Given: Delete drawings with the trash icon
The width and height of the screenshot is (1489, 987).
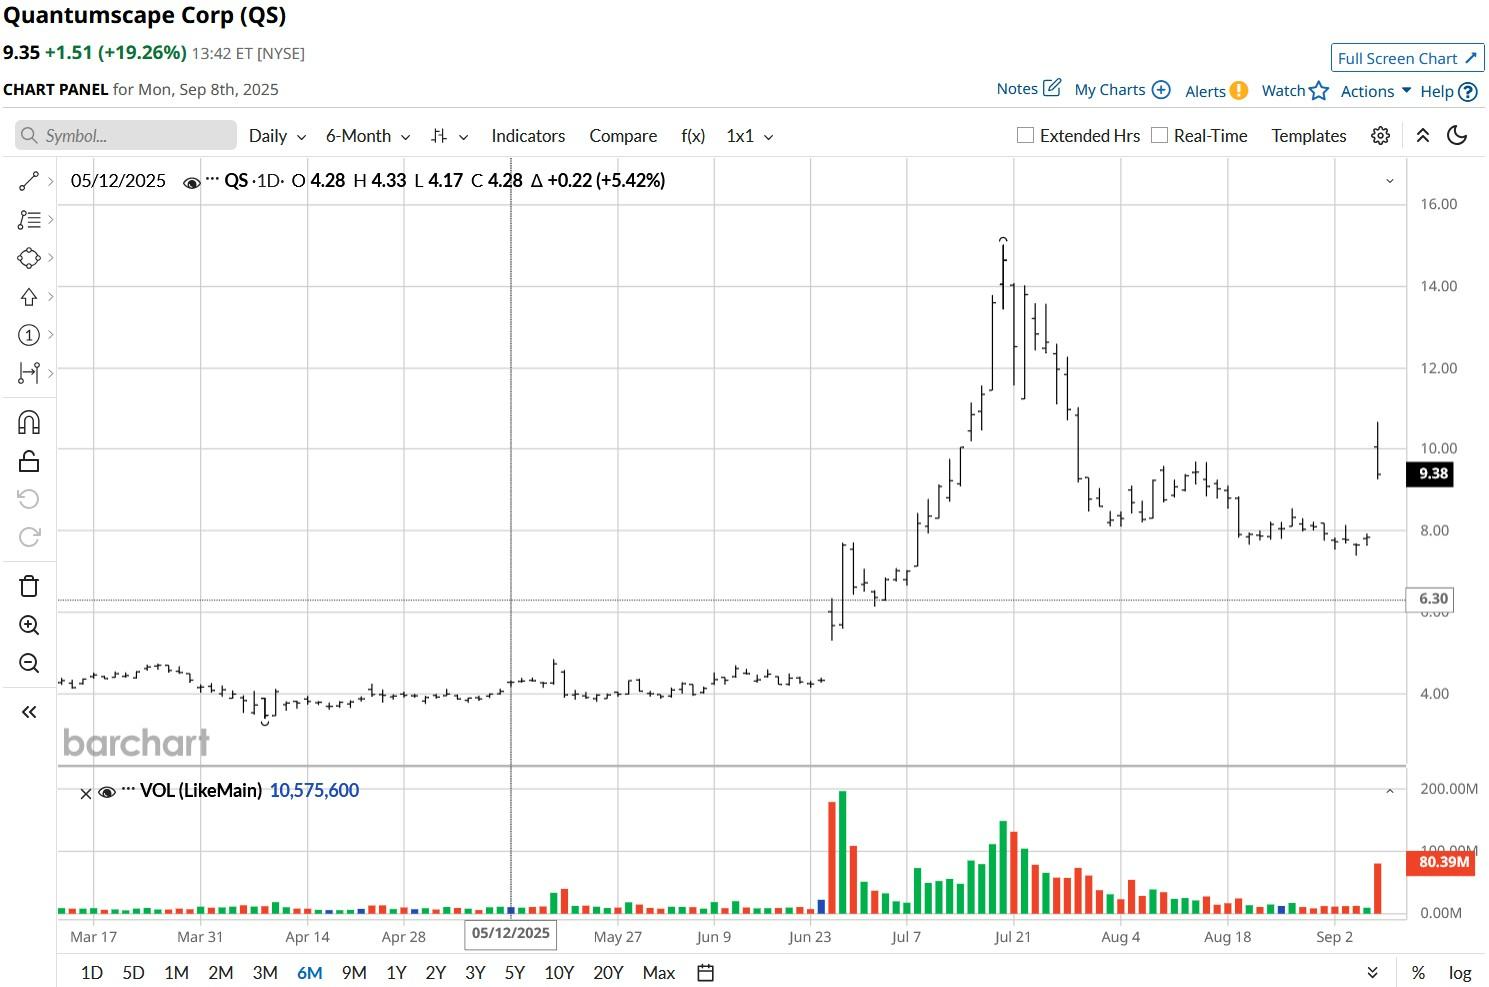Looking at the screenshot, I should 29,586.
